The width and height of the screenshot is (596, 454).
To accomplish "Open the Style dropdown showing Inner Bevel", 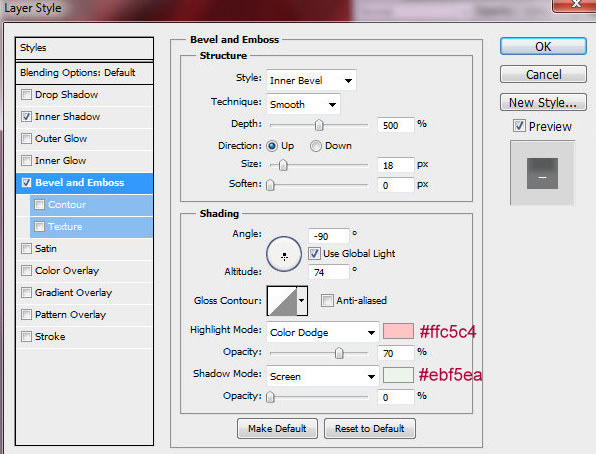I will pos(311,80).
